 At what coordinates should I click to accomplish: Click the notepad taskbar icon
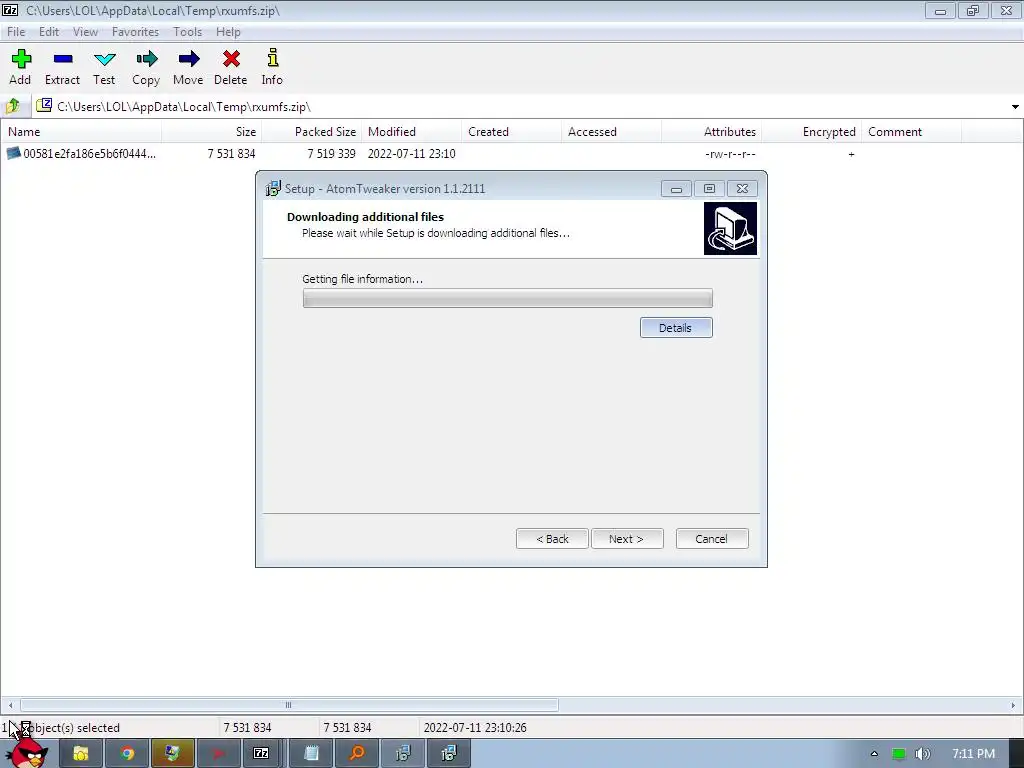click(312, 754)
